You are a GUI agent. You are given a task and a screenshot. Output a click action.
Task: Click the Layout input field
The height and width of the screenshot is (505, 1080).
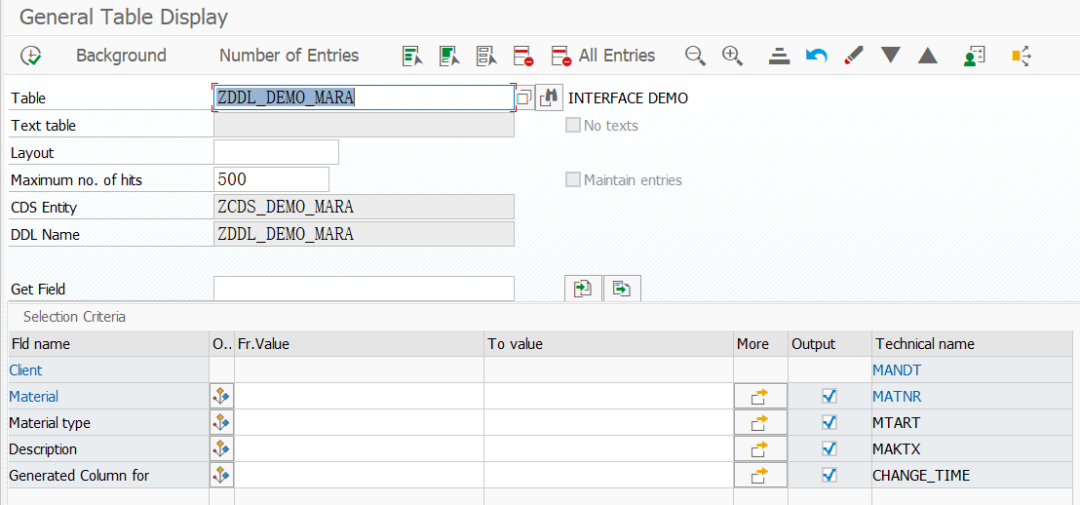[x=276, y=152]
